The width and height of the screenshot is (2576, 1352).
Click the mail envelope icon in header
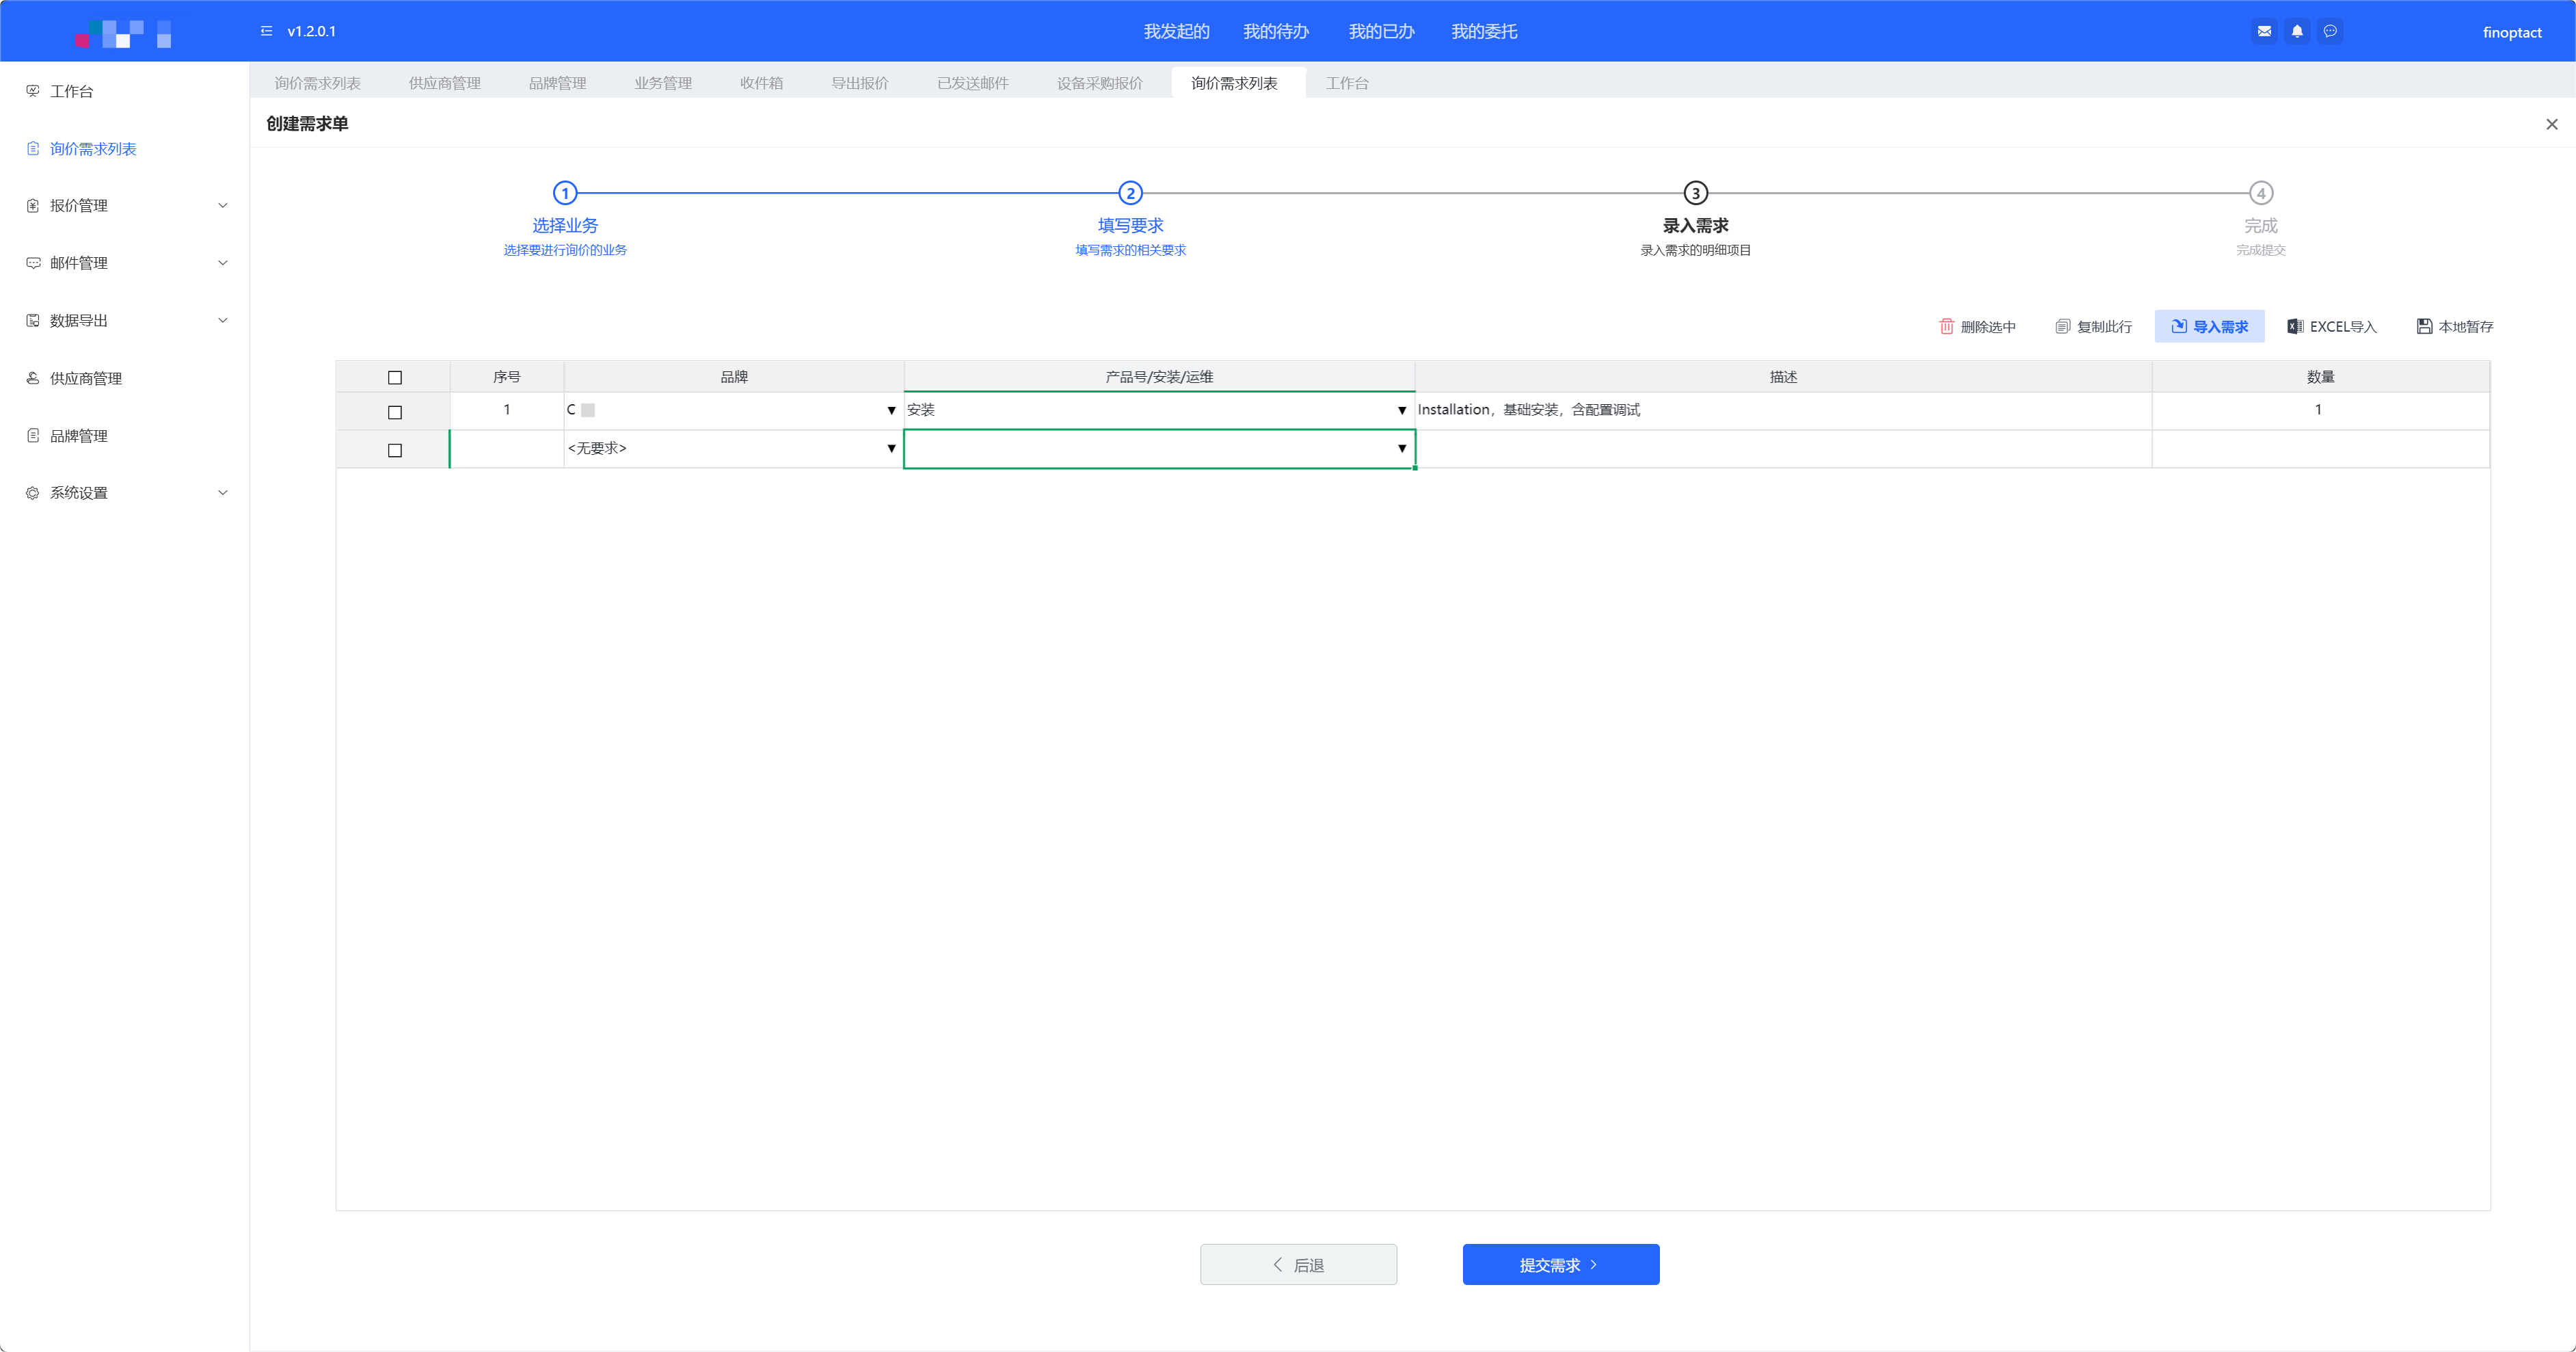[x=2264, y=31]
